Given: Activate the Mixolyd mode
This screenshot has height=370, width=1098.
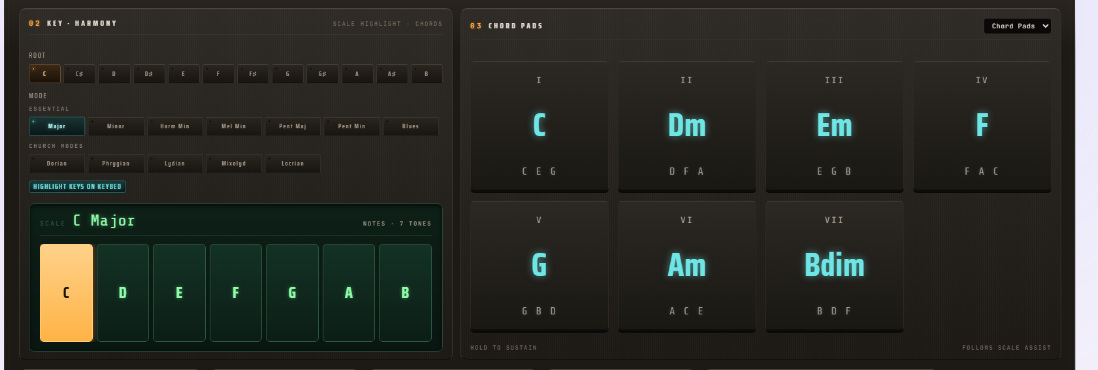Looking at the screenshot, I should click(x=234, y=163).
